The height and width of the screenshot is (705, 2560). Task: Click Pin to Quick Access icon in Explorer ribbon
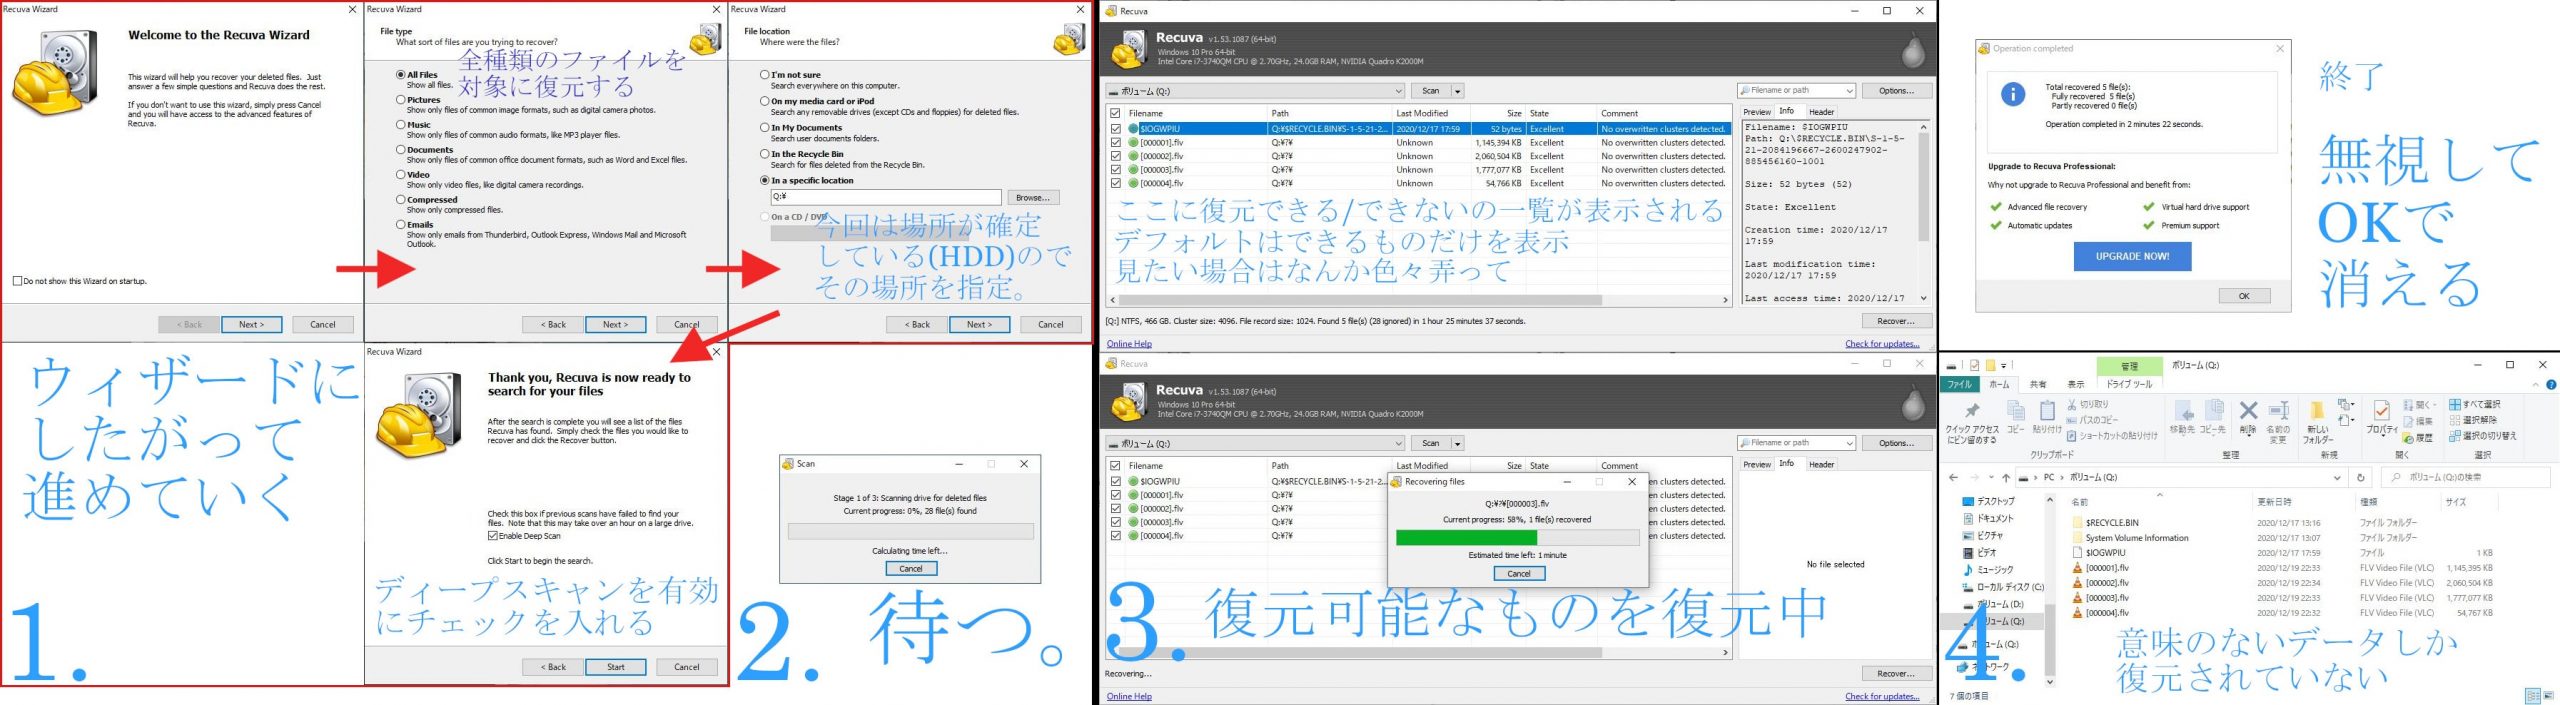click(1971, 411)
